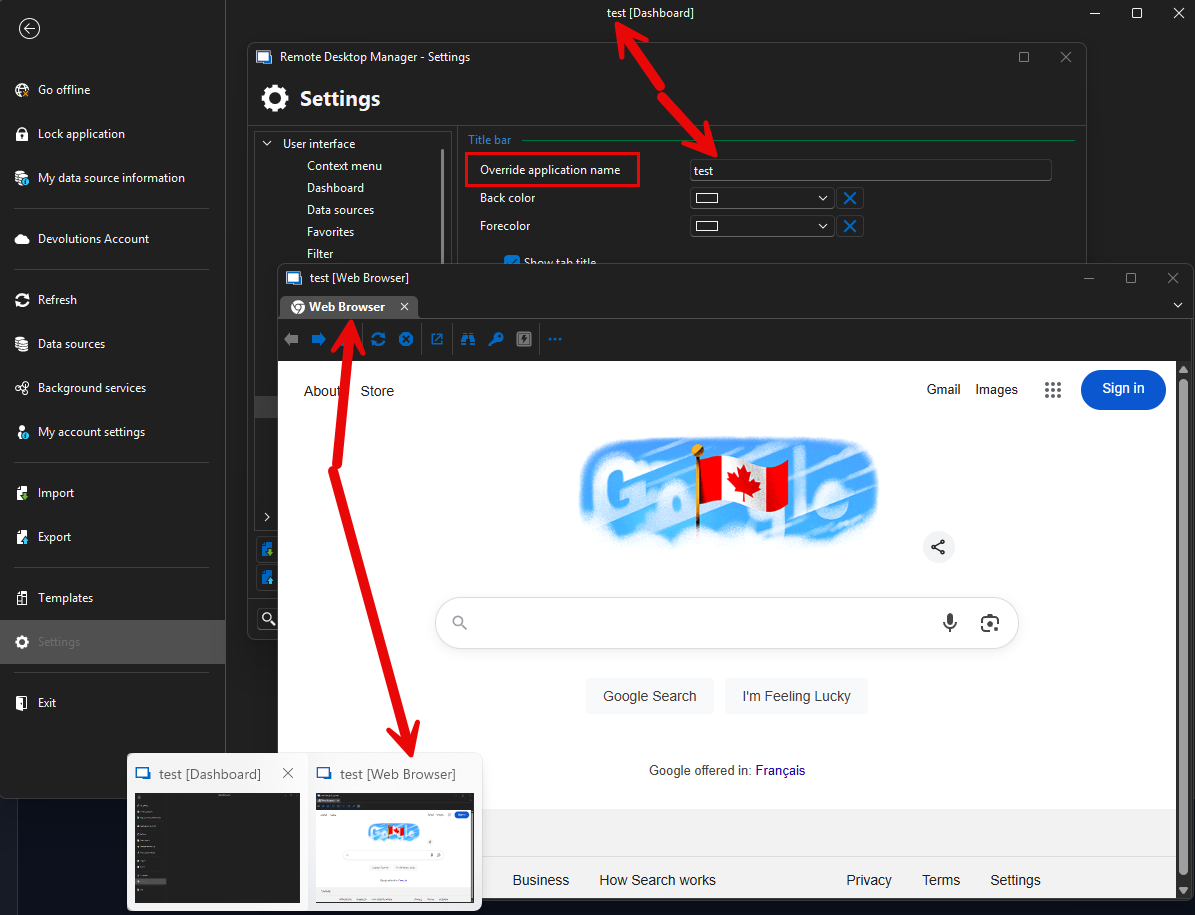This screenshot has width=1195, height=915.
Task: Open the Images link
Action: point(996,390)
